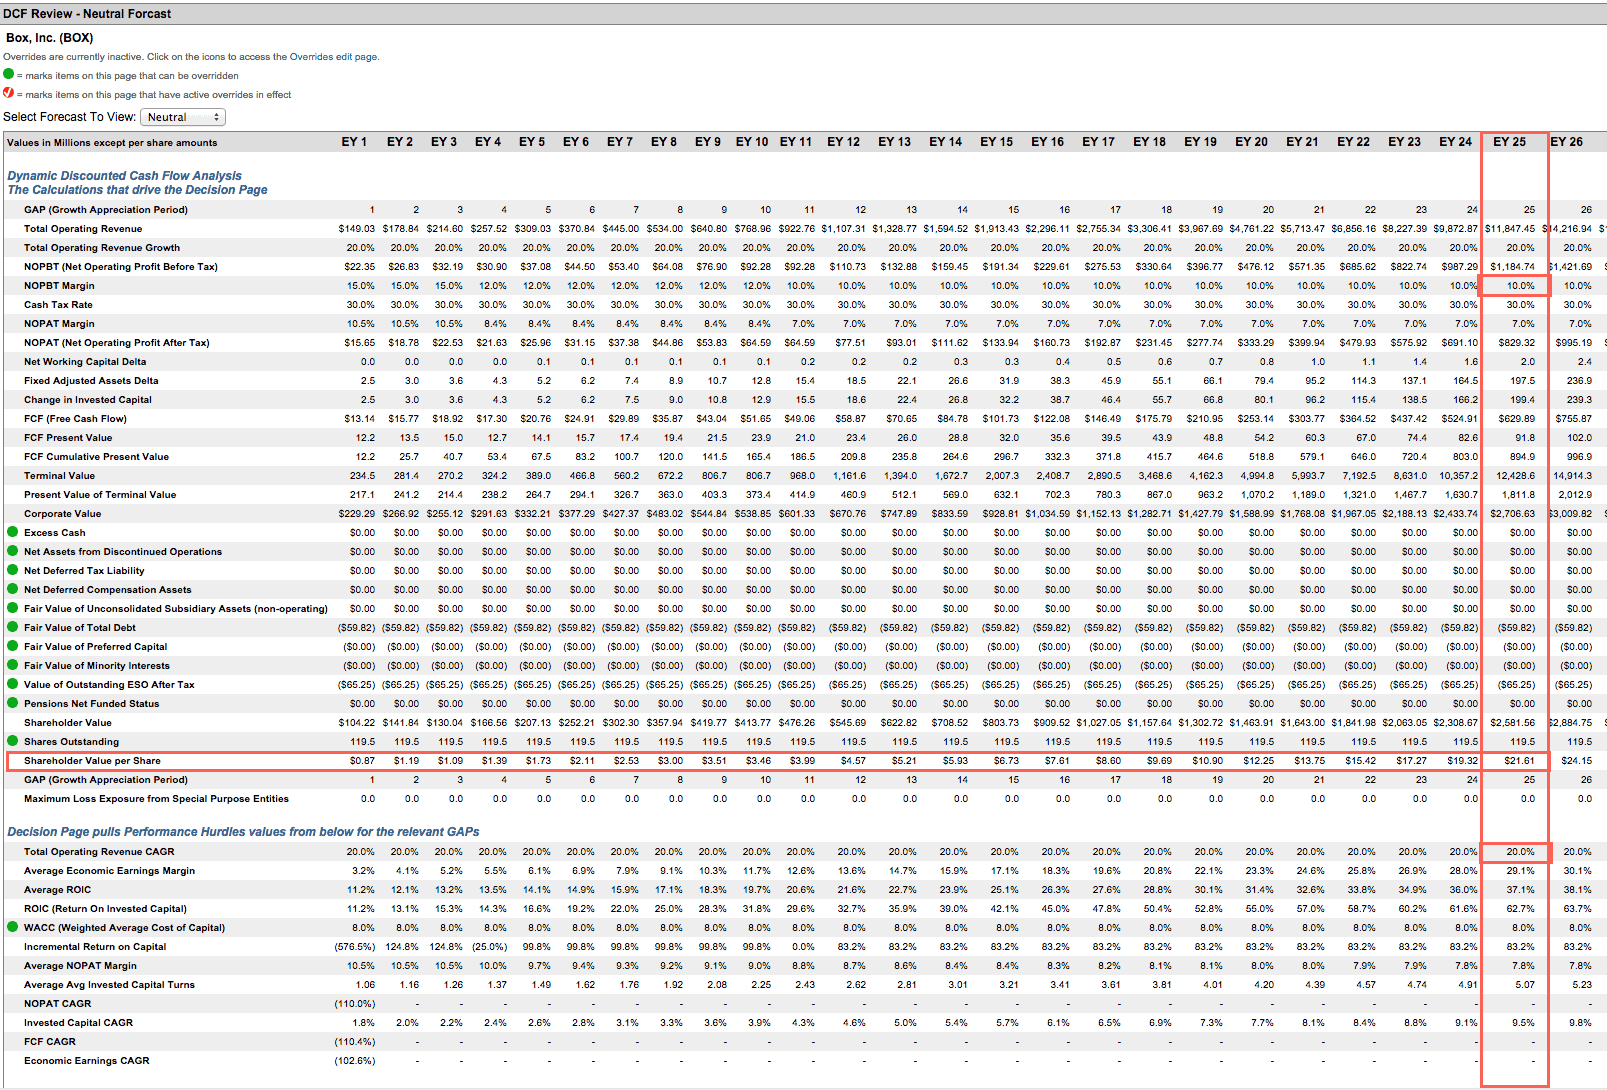Select the EY 26 column header
This screenshot has width=1607, height=1090.
tap(1566, 142)
